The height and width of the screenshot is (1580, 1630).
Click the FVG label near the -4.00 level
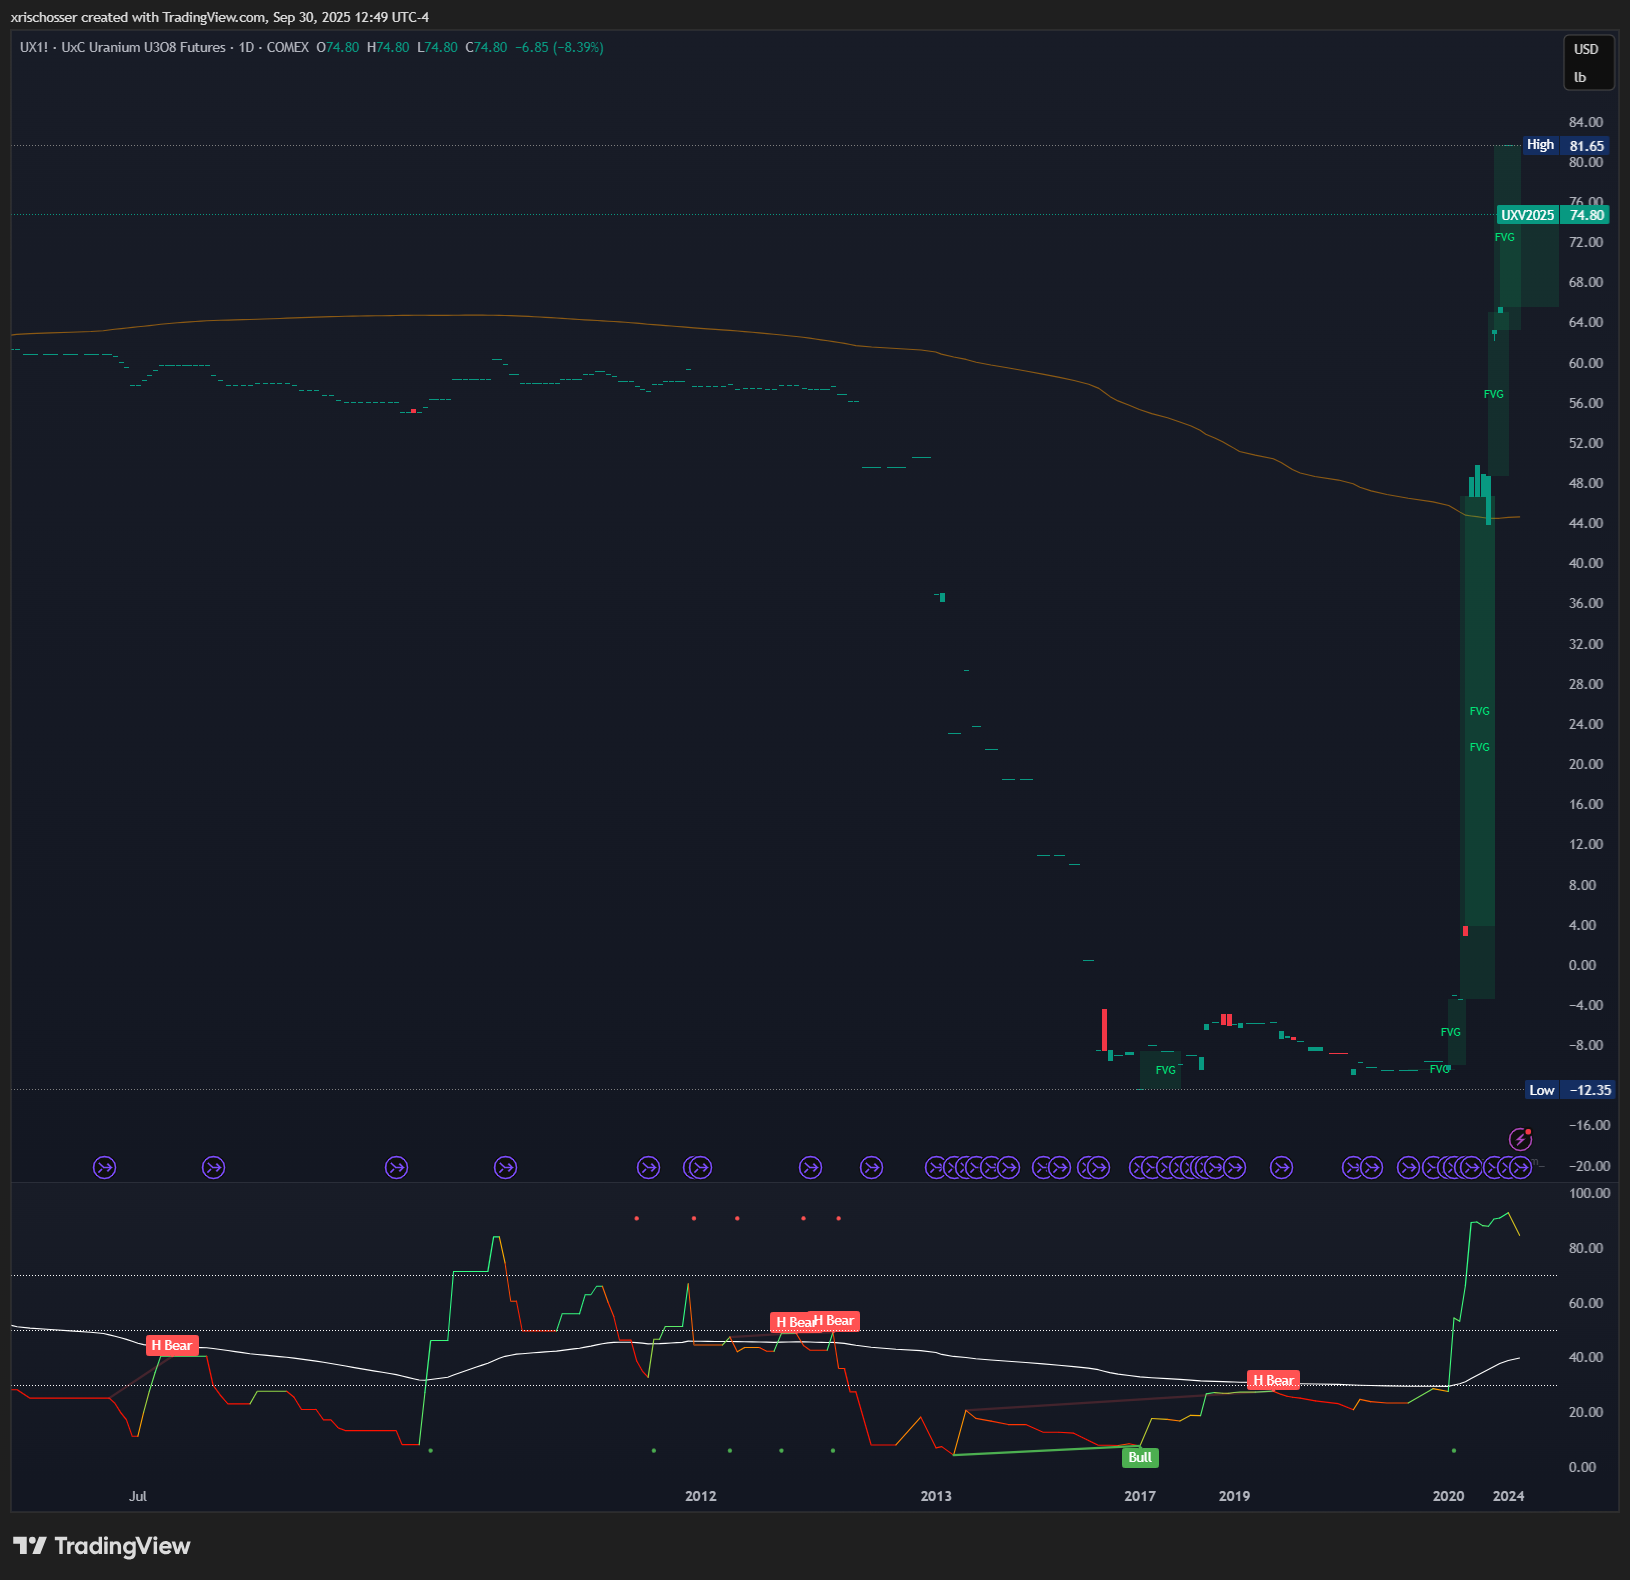click(x=1451, y=1032)
